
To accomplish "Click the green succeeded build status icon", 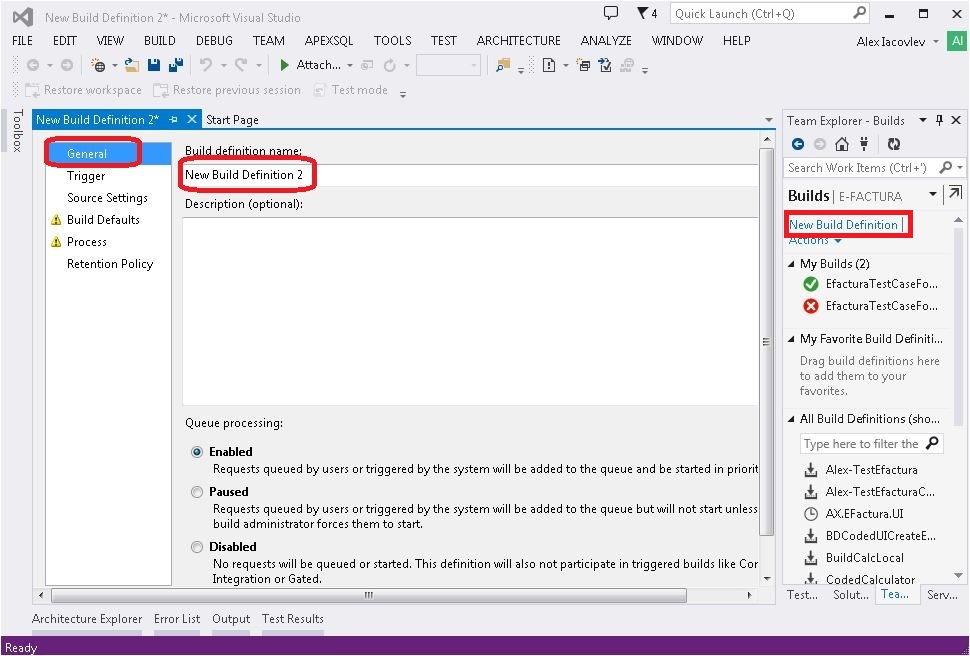I will pos(810,284).
